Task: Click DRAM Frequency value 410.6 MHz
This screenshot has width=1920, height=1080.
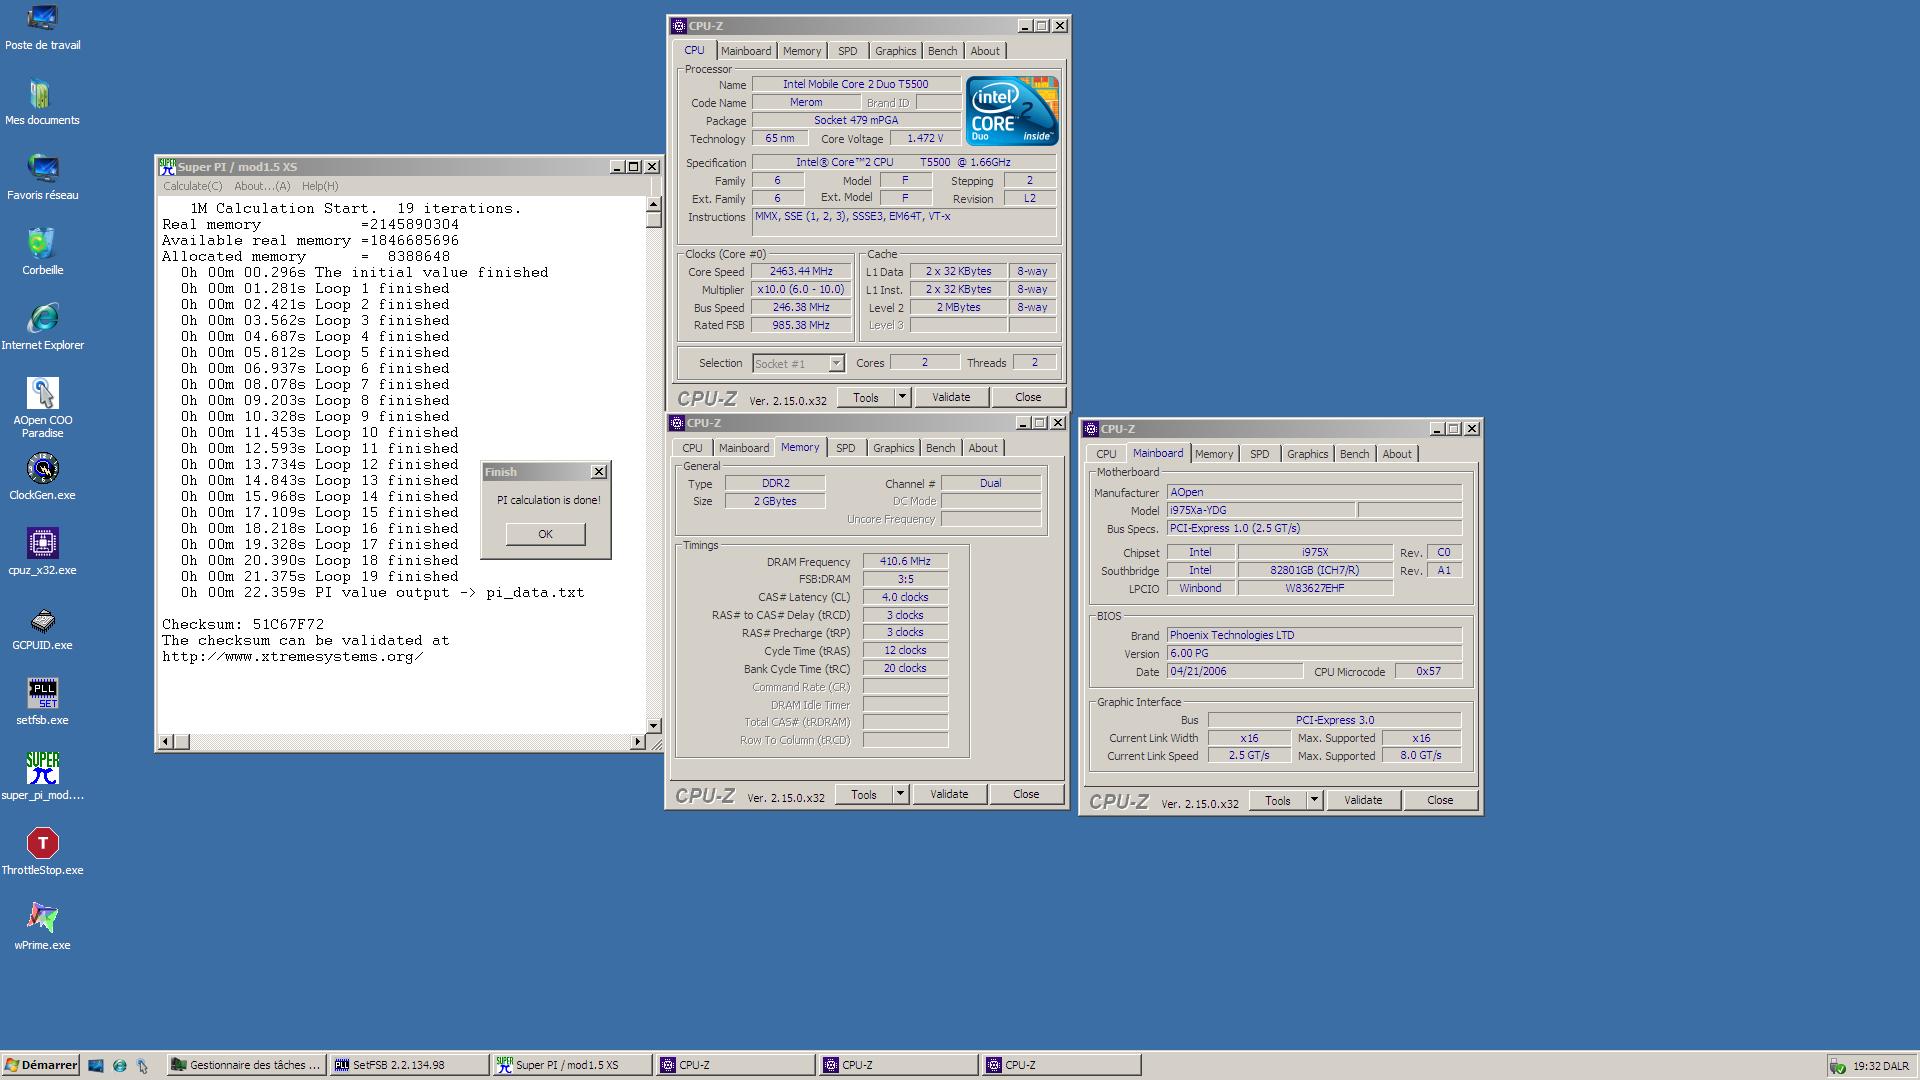Action: pyautogui.click(x=905, y=562)
